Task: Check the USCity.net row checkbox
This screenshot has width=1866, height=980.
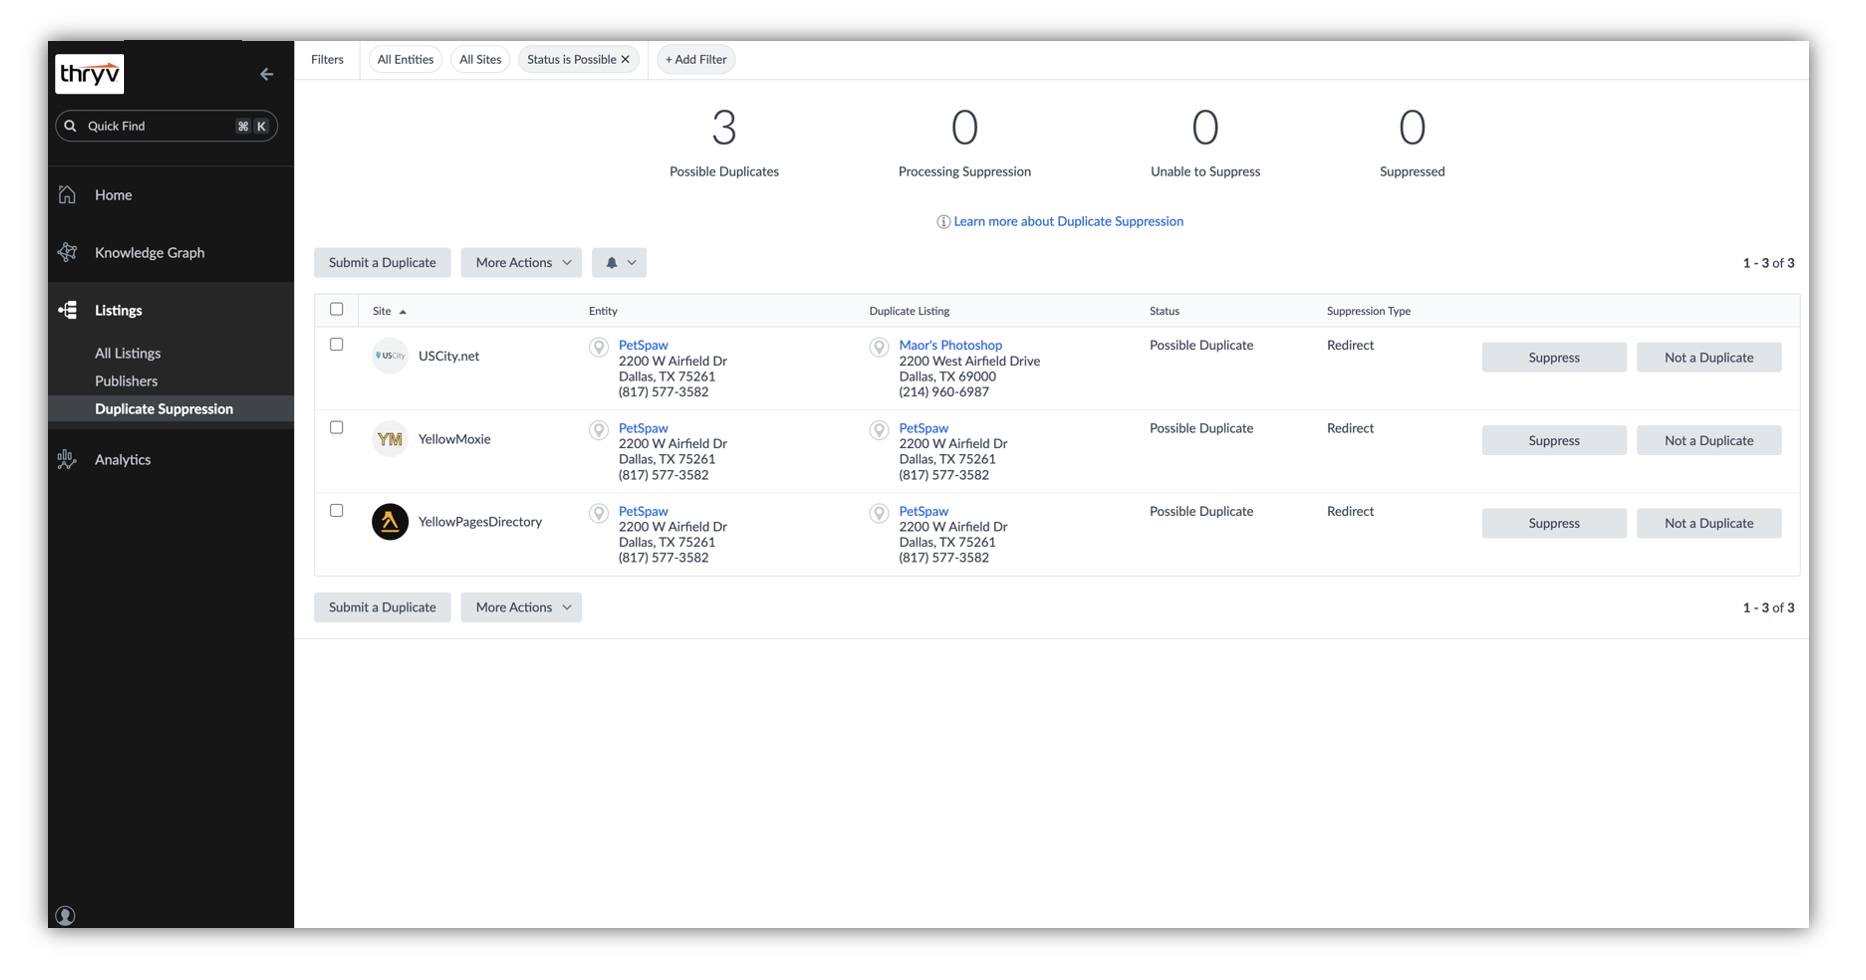Action: (x=337, y=345)
